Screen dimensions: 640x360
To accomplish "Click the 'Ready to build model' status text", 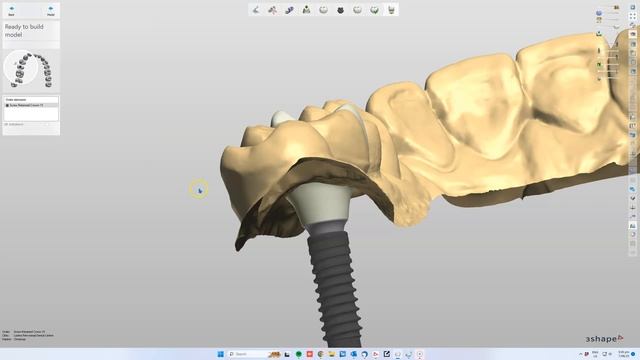I will [x=24, y=31].
